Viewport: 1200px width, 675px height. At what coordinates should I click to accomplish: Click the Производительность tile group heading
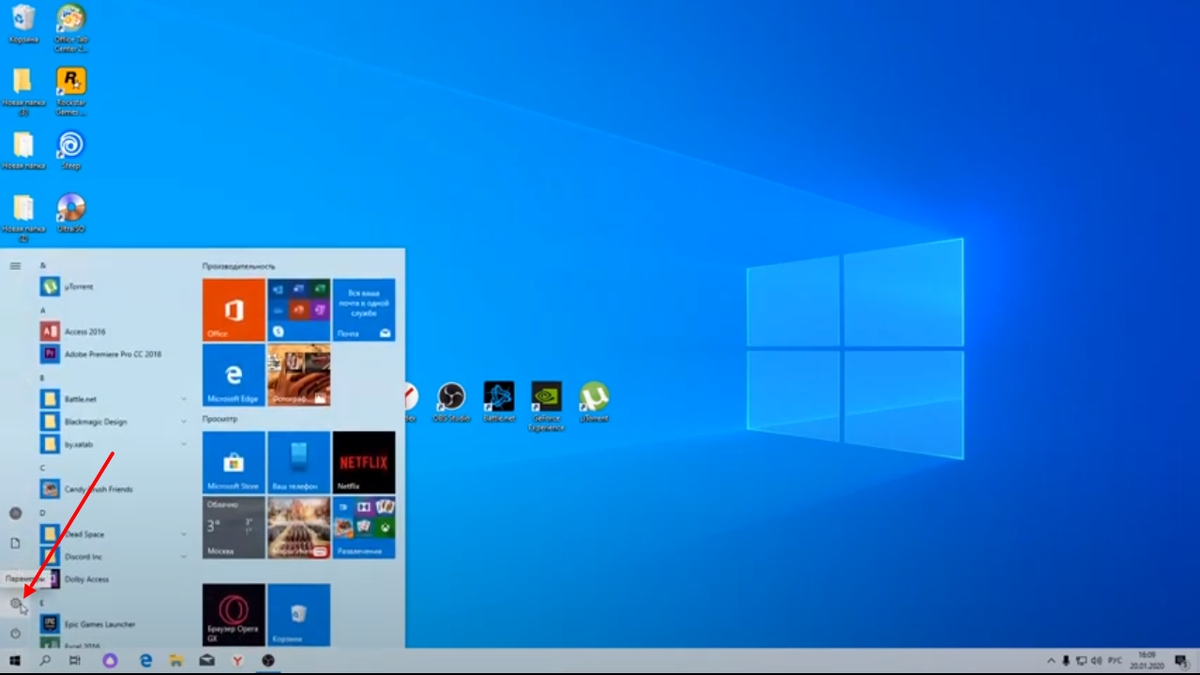(x=238, y=266)
